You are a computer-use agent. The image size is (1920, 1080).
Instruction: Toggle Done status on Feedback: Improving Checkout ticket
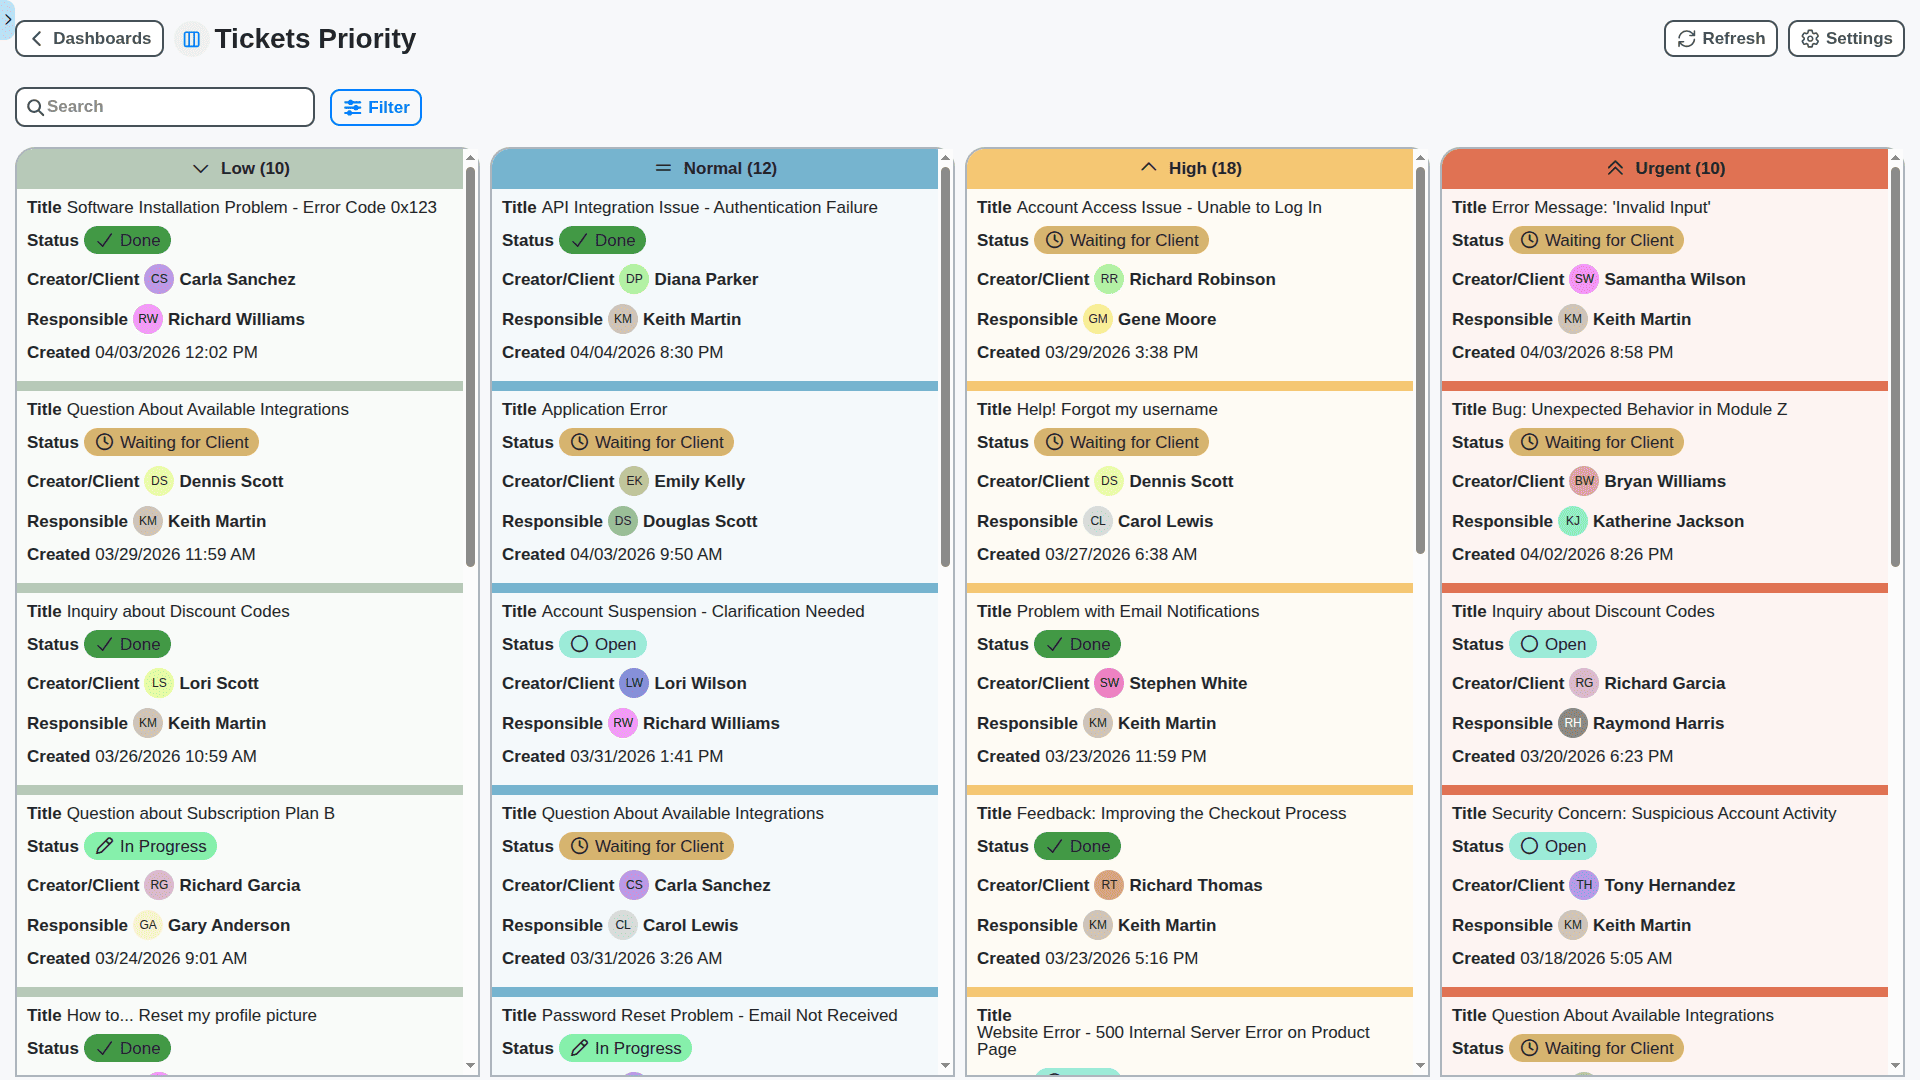pyautogui.click(x=1077, y=846)
